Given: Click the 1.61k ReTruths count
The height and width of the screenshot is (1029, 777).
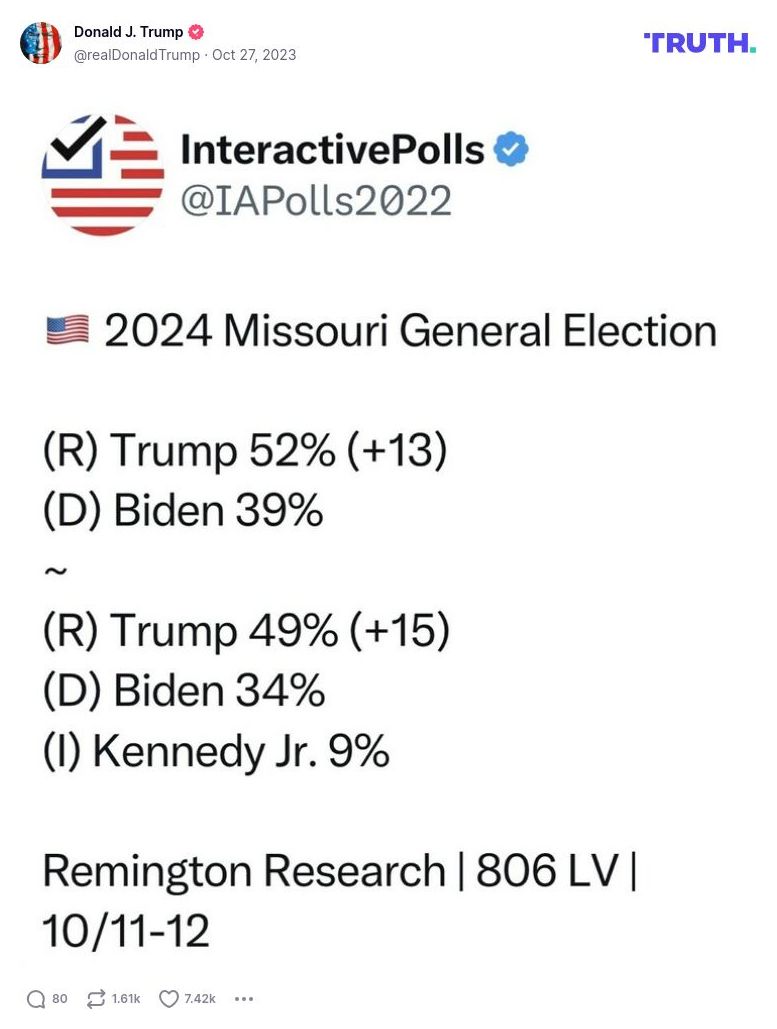Looking at the screenshot, I should point(126,999).
